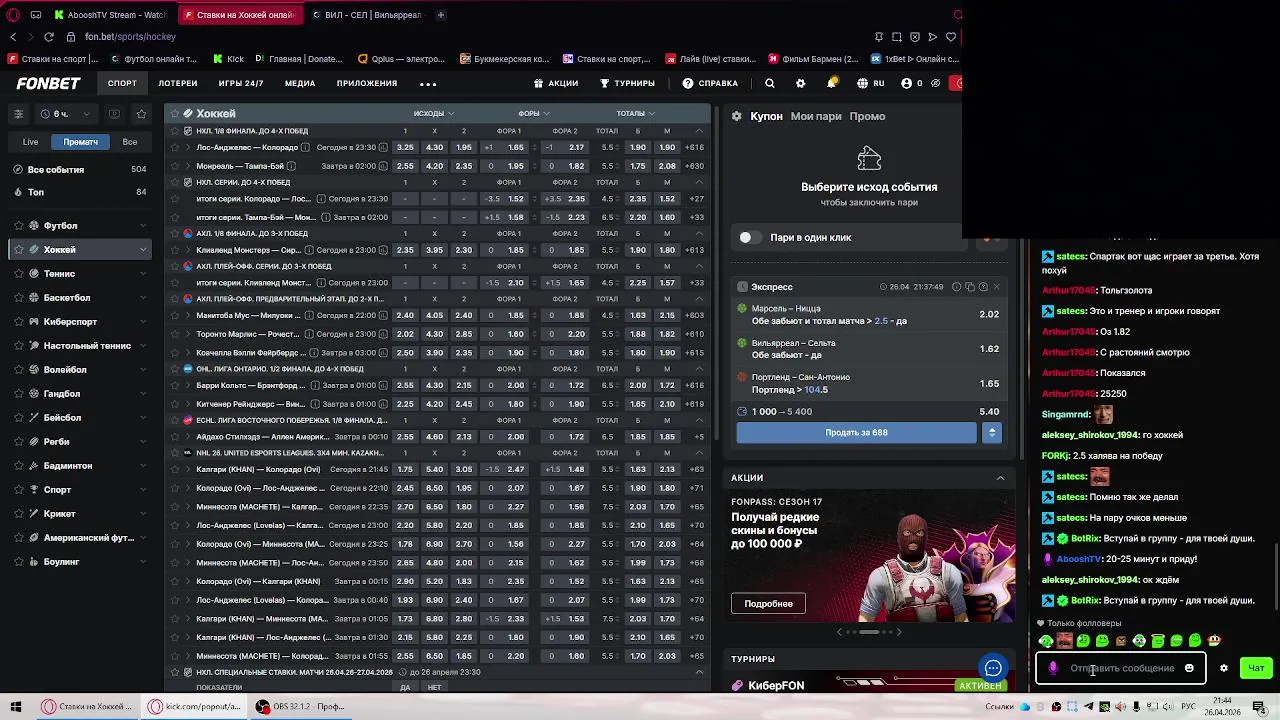This screenshot has height=720, width=1280.
Task: Click the fon.bet address bar
Action: (x=130, y=37)
